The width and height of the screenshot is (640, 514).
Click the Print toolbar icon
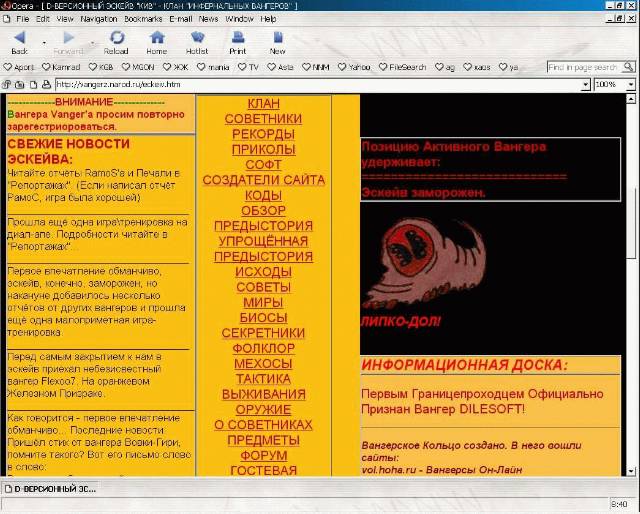pos(238,37)
